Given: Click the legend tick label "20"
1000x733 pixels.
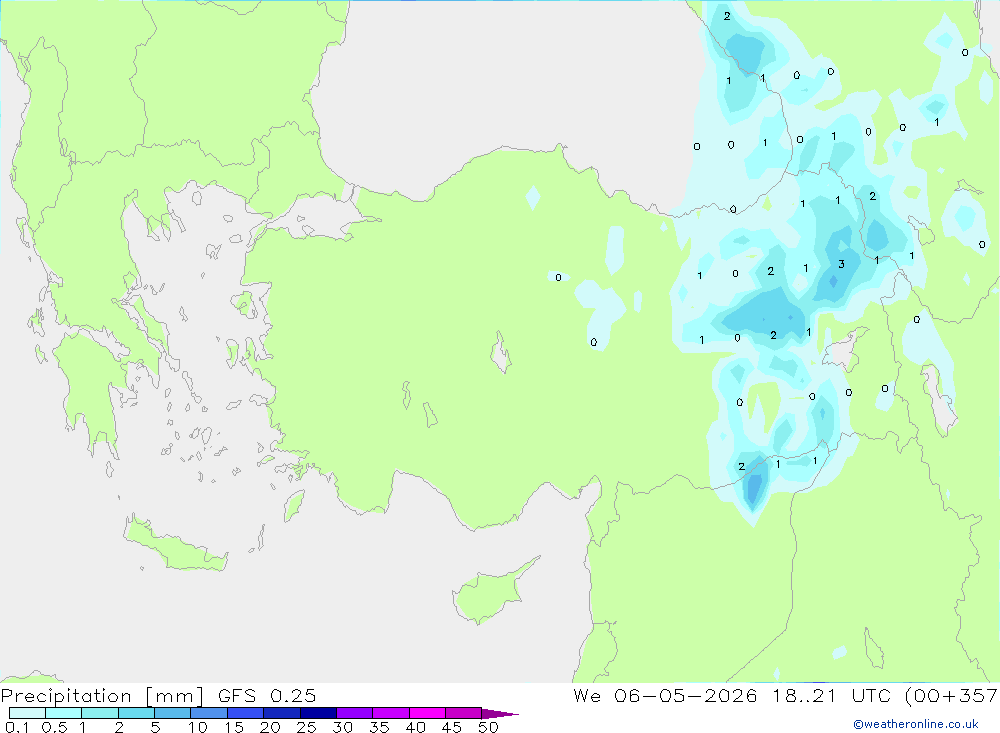Looking at the screenshot, I should click(270, 727).
